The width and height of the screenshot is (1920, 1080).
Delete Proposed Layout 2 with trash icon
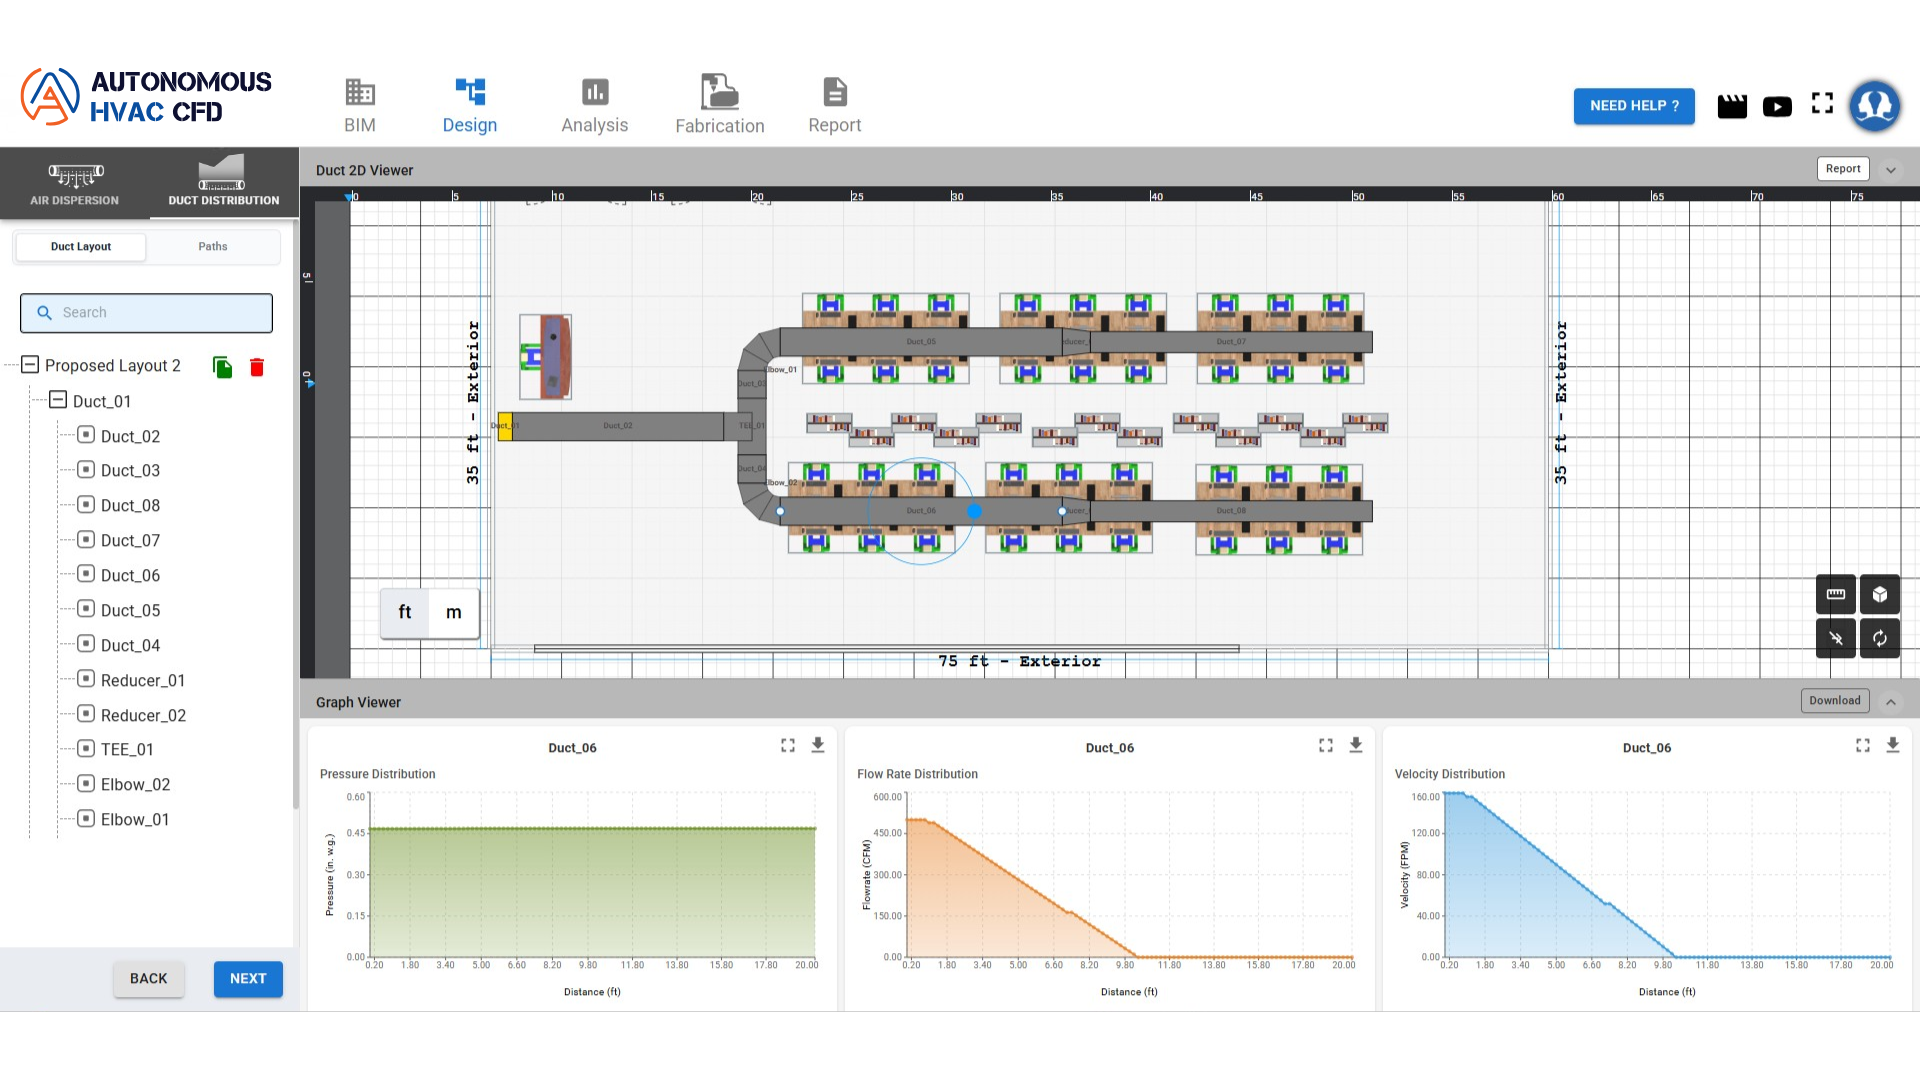[x=257, y=367]
